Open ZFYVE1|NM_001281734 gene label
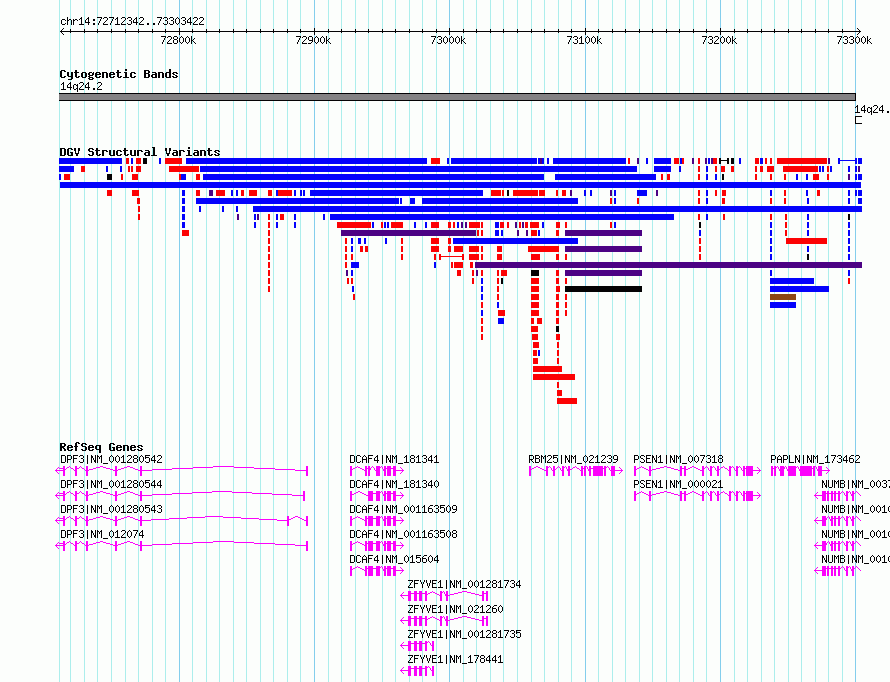The image size is (890, 682). coord(464,584)
